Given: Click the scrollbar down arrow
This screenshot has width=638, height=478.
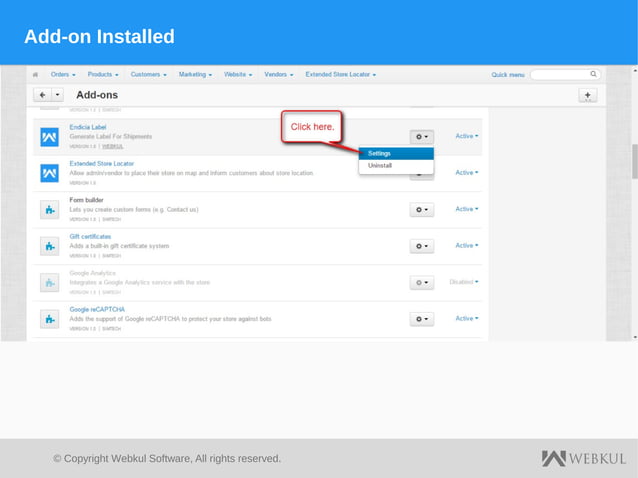Looking at the screenshot, I should click(x=635, y=337).
